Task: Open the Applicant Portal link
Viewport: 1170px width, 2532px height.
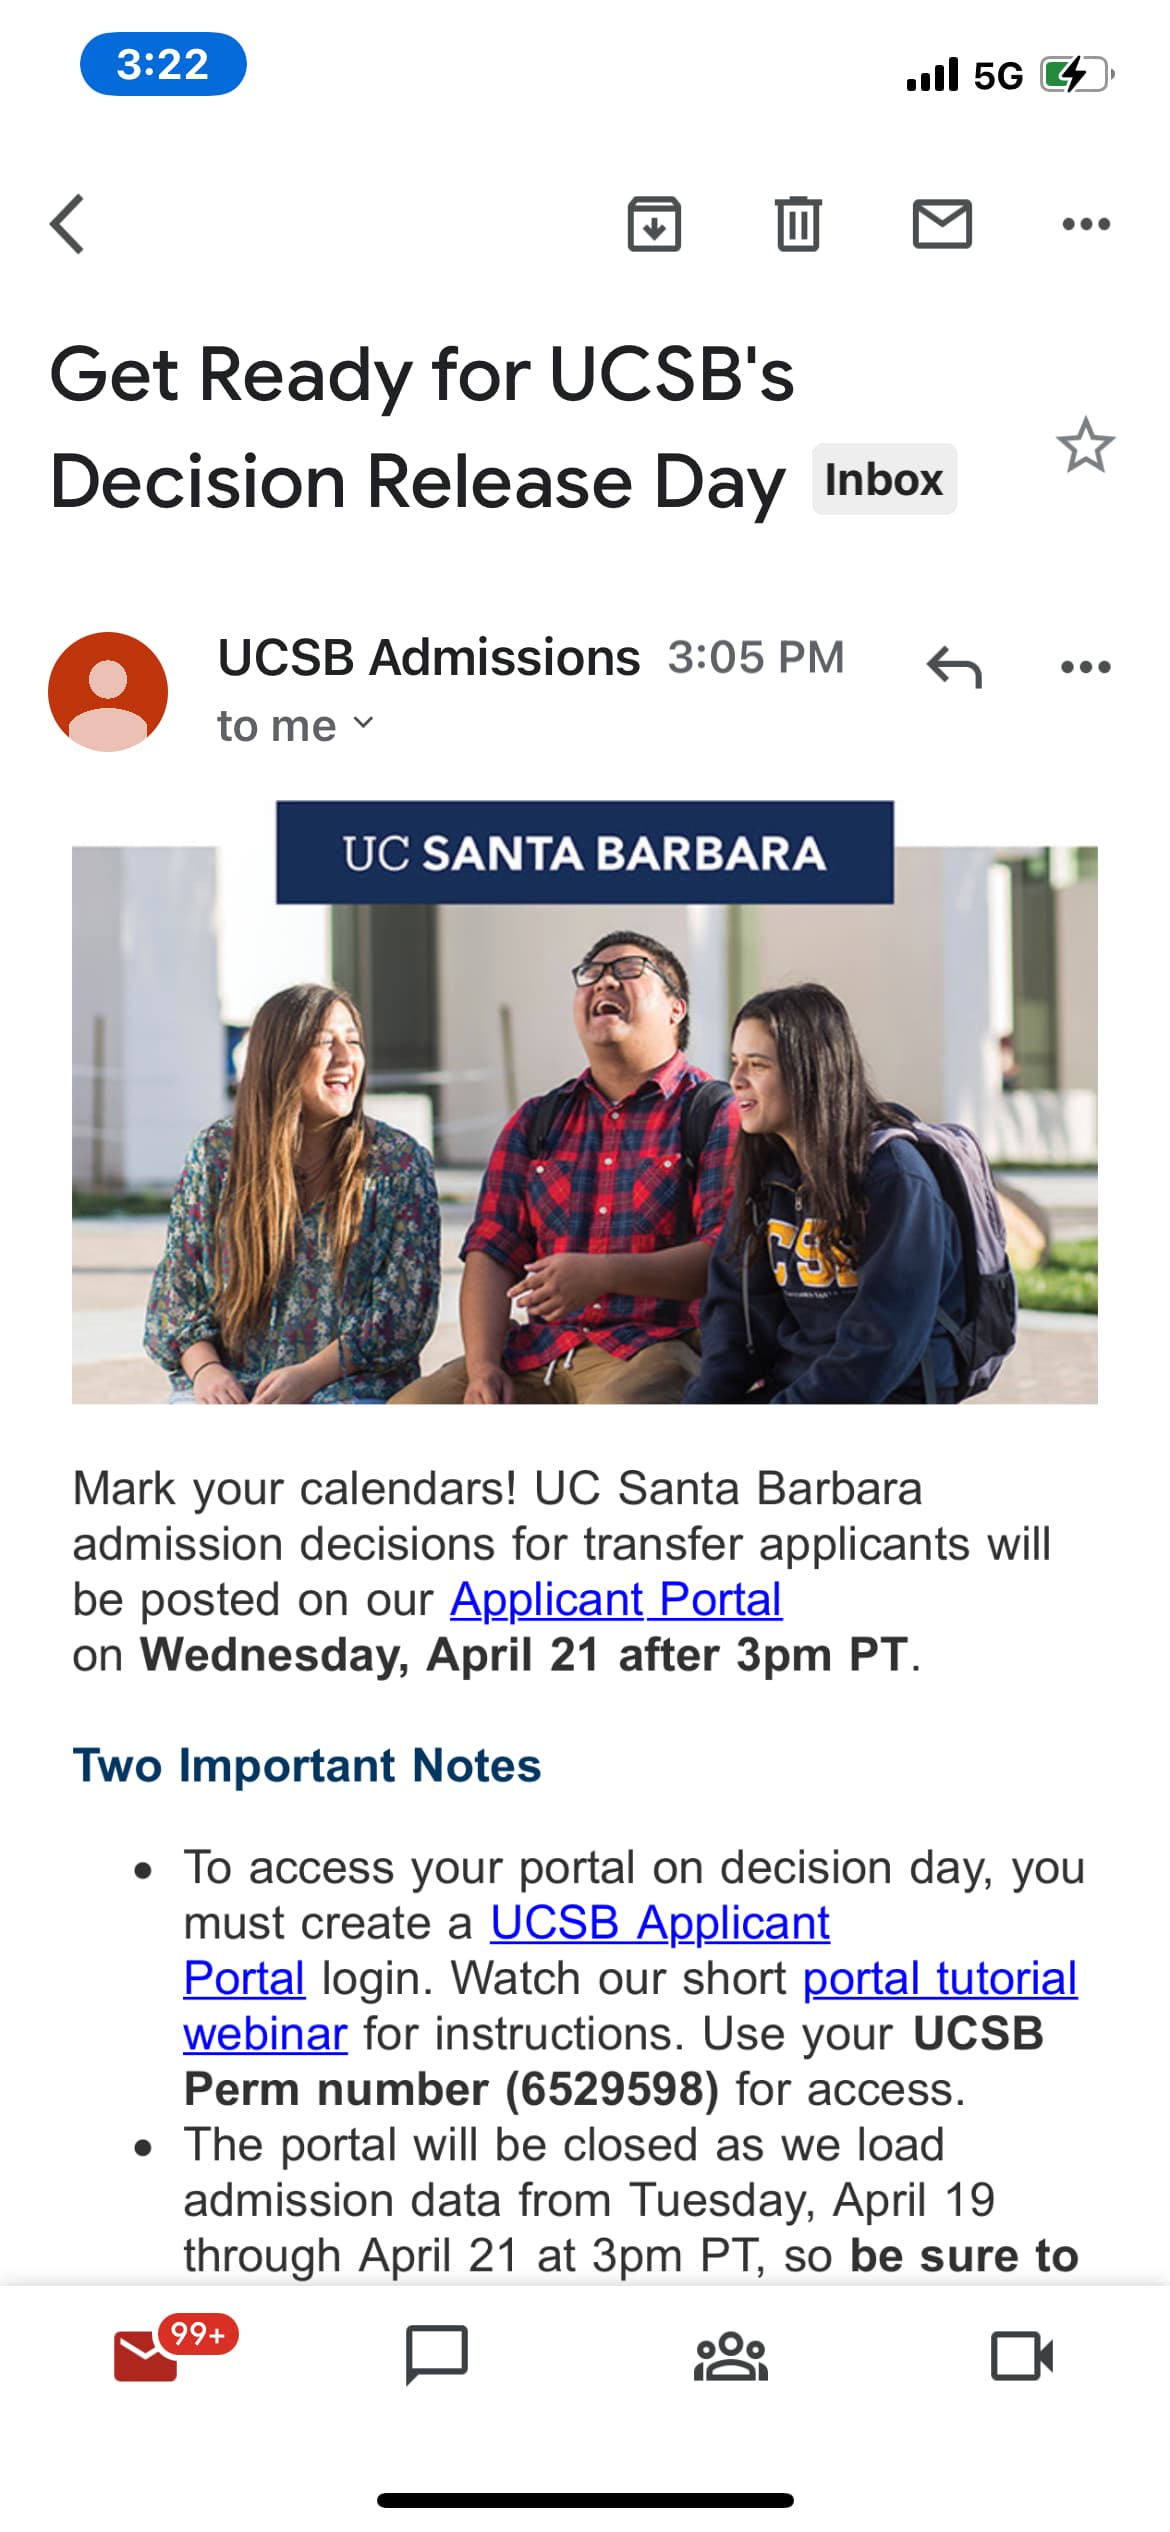Action: [616, 1600]
